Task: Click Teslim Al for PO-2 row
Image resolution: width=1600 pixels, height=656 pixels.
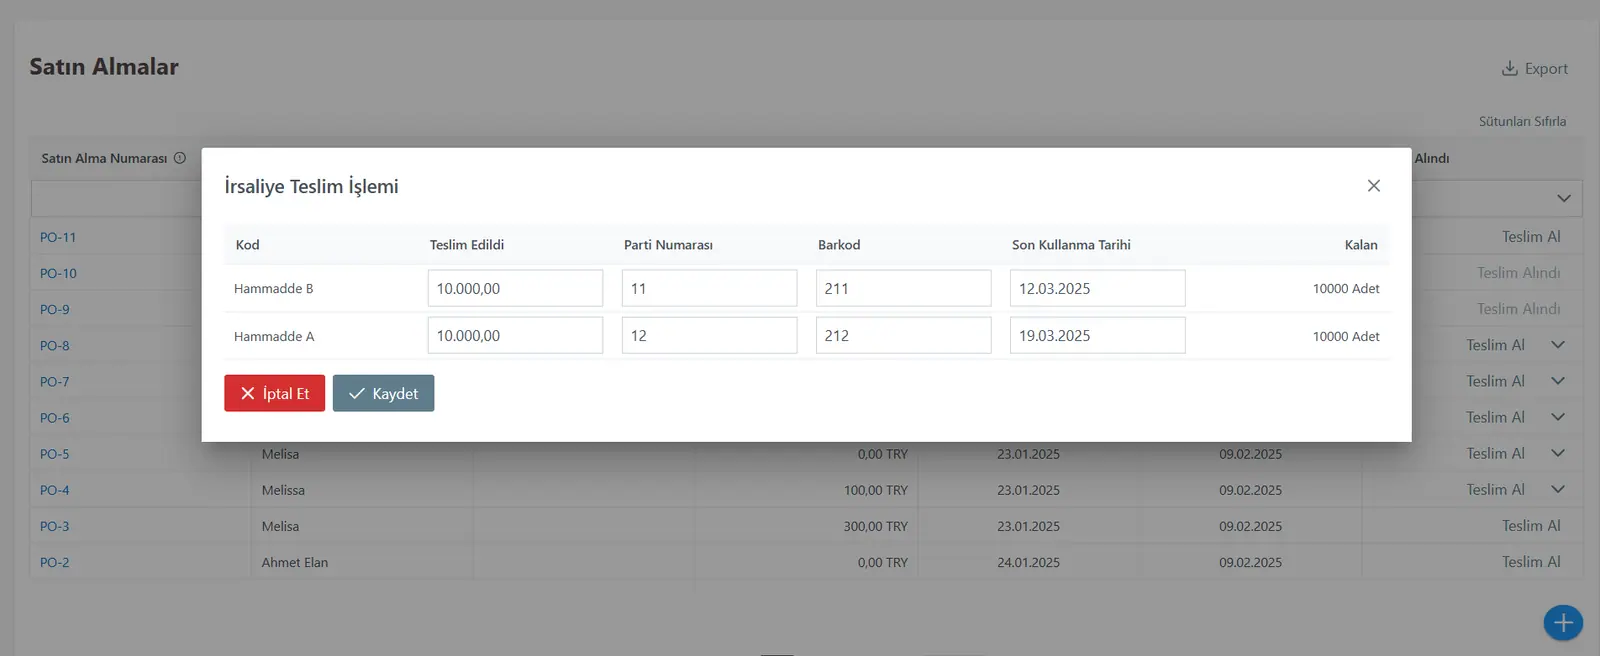Action: tap(1530, 562)
